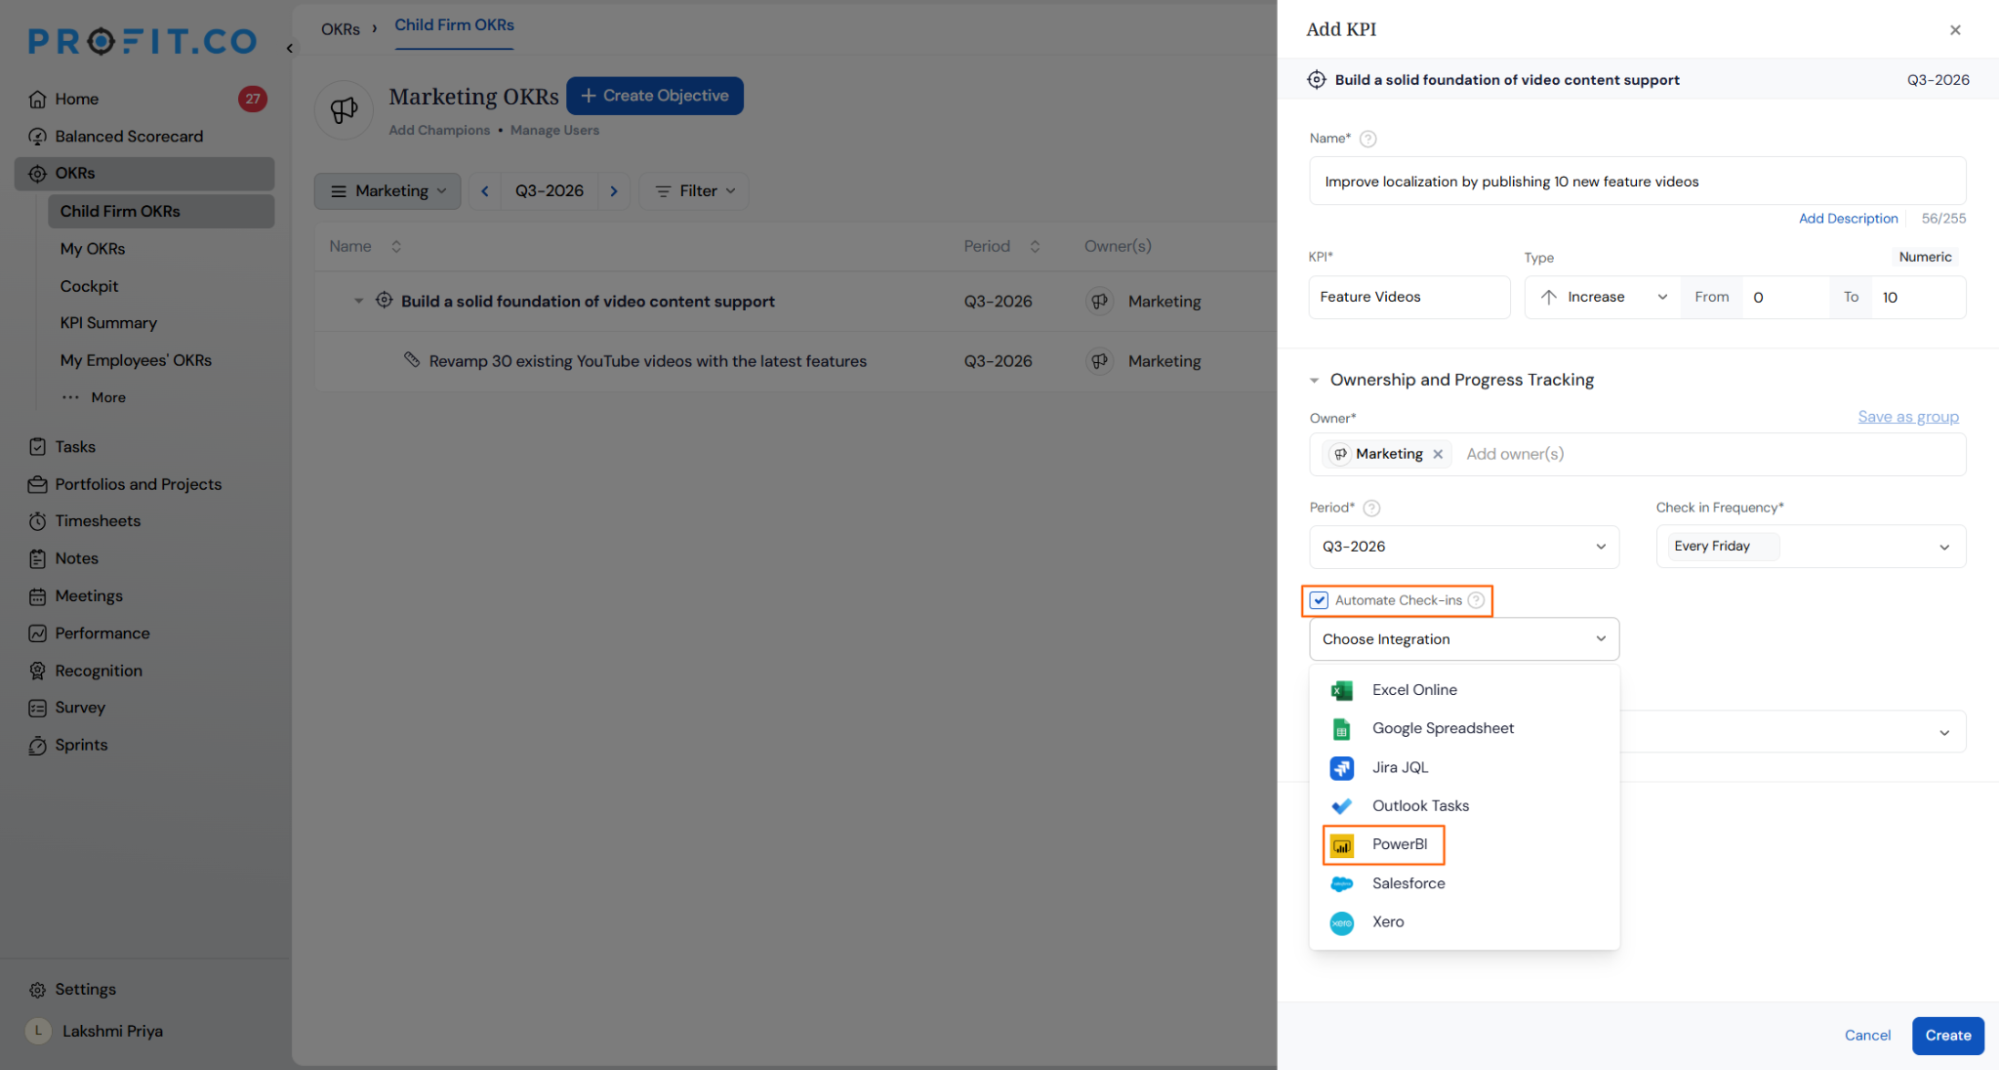1999x1070 pixels.
Task: Click the Create Objective button
Action: [655, 96]
